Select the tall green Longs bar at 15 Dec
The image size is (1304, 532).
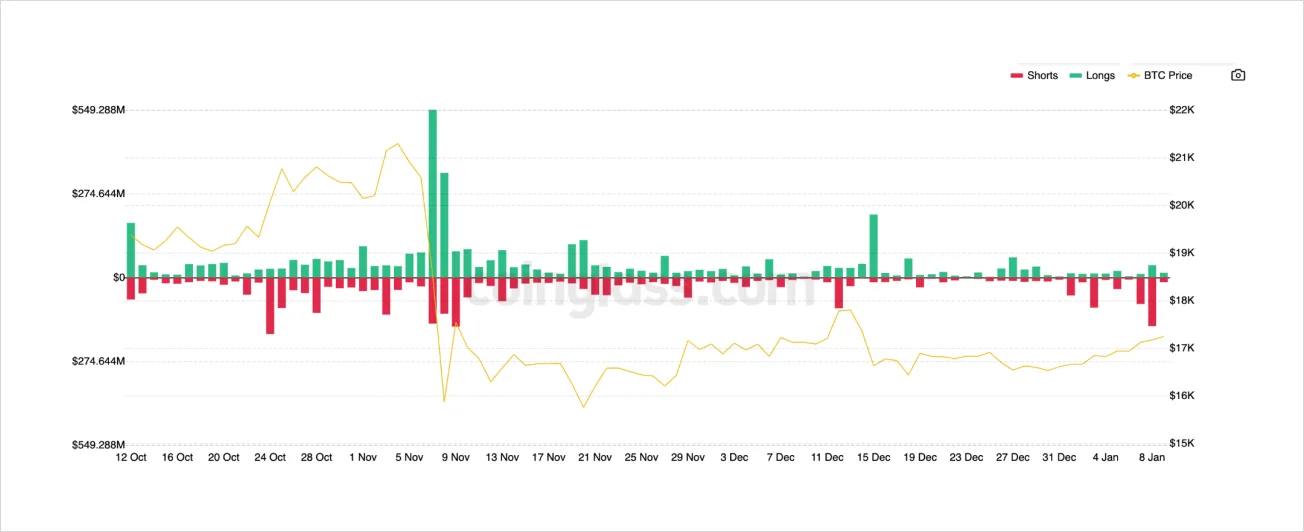pyautogui.click(x=873, y=246)
